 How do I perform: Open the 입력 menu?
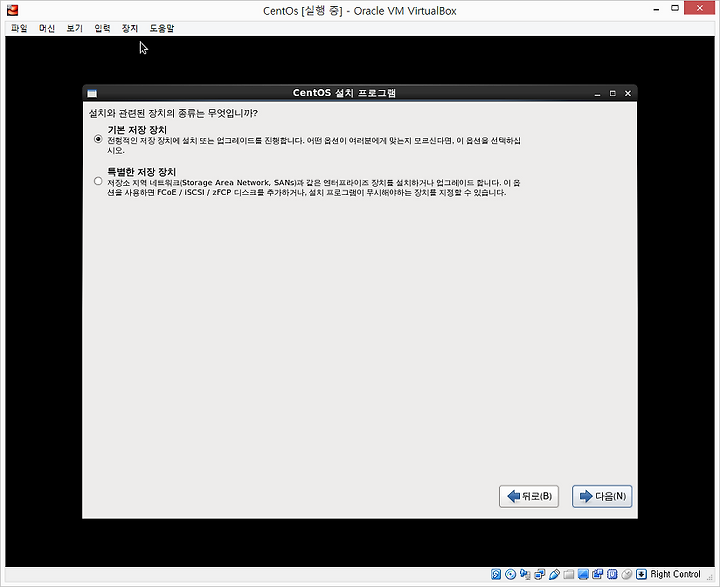[102, 28]
